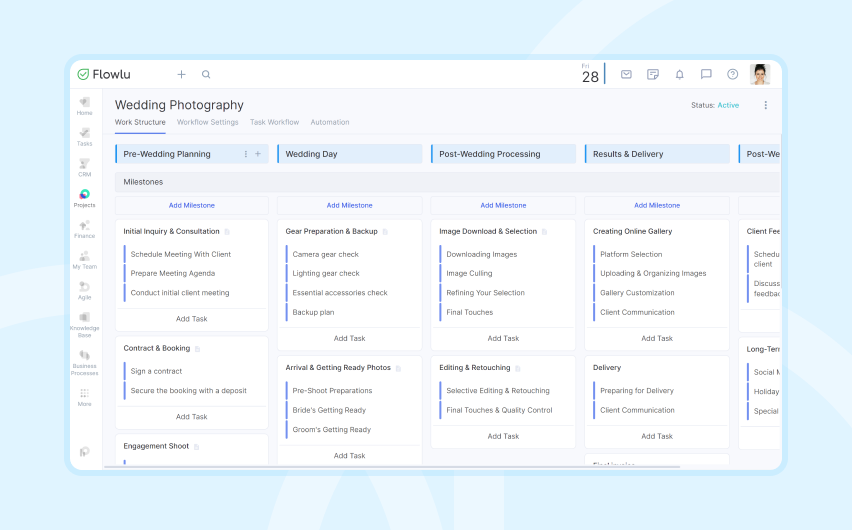Click the search magnifier icon
The height and width of the screenshot is (530, 852).
tap(206, 74)
